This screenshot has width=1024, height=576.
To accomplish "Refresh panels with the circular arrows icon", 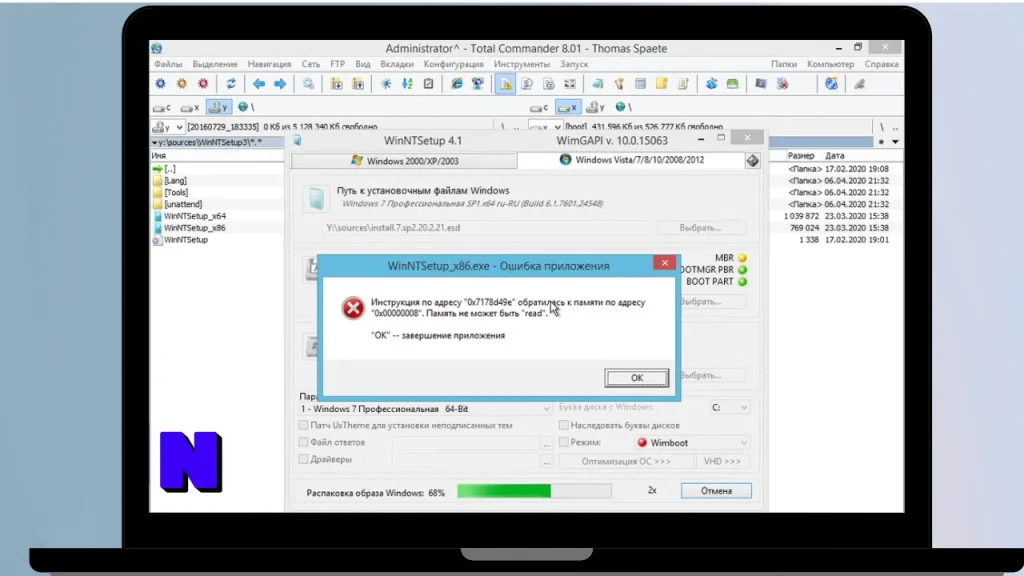I will (x=231, y=84).
